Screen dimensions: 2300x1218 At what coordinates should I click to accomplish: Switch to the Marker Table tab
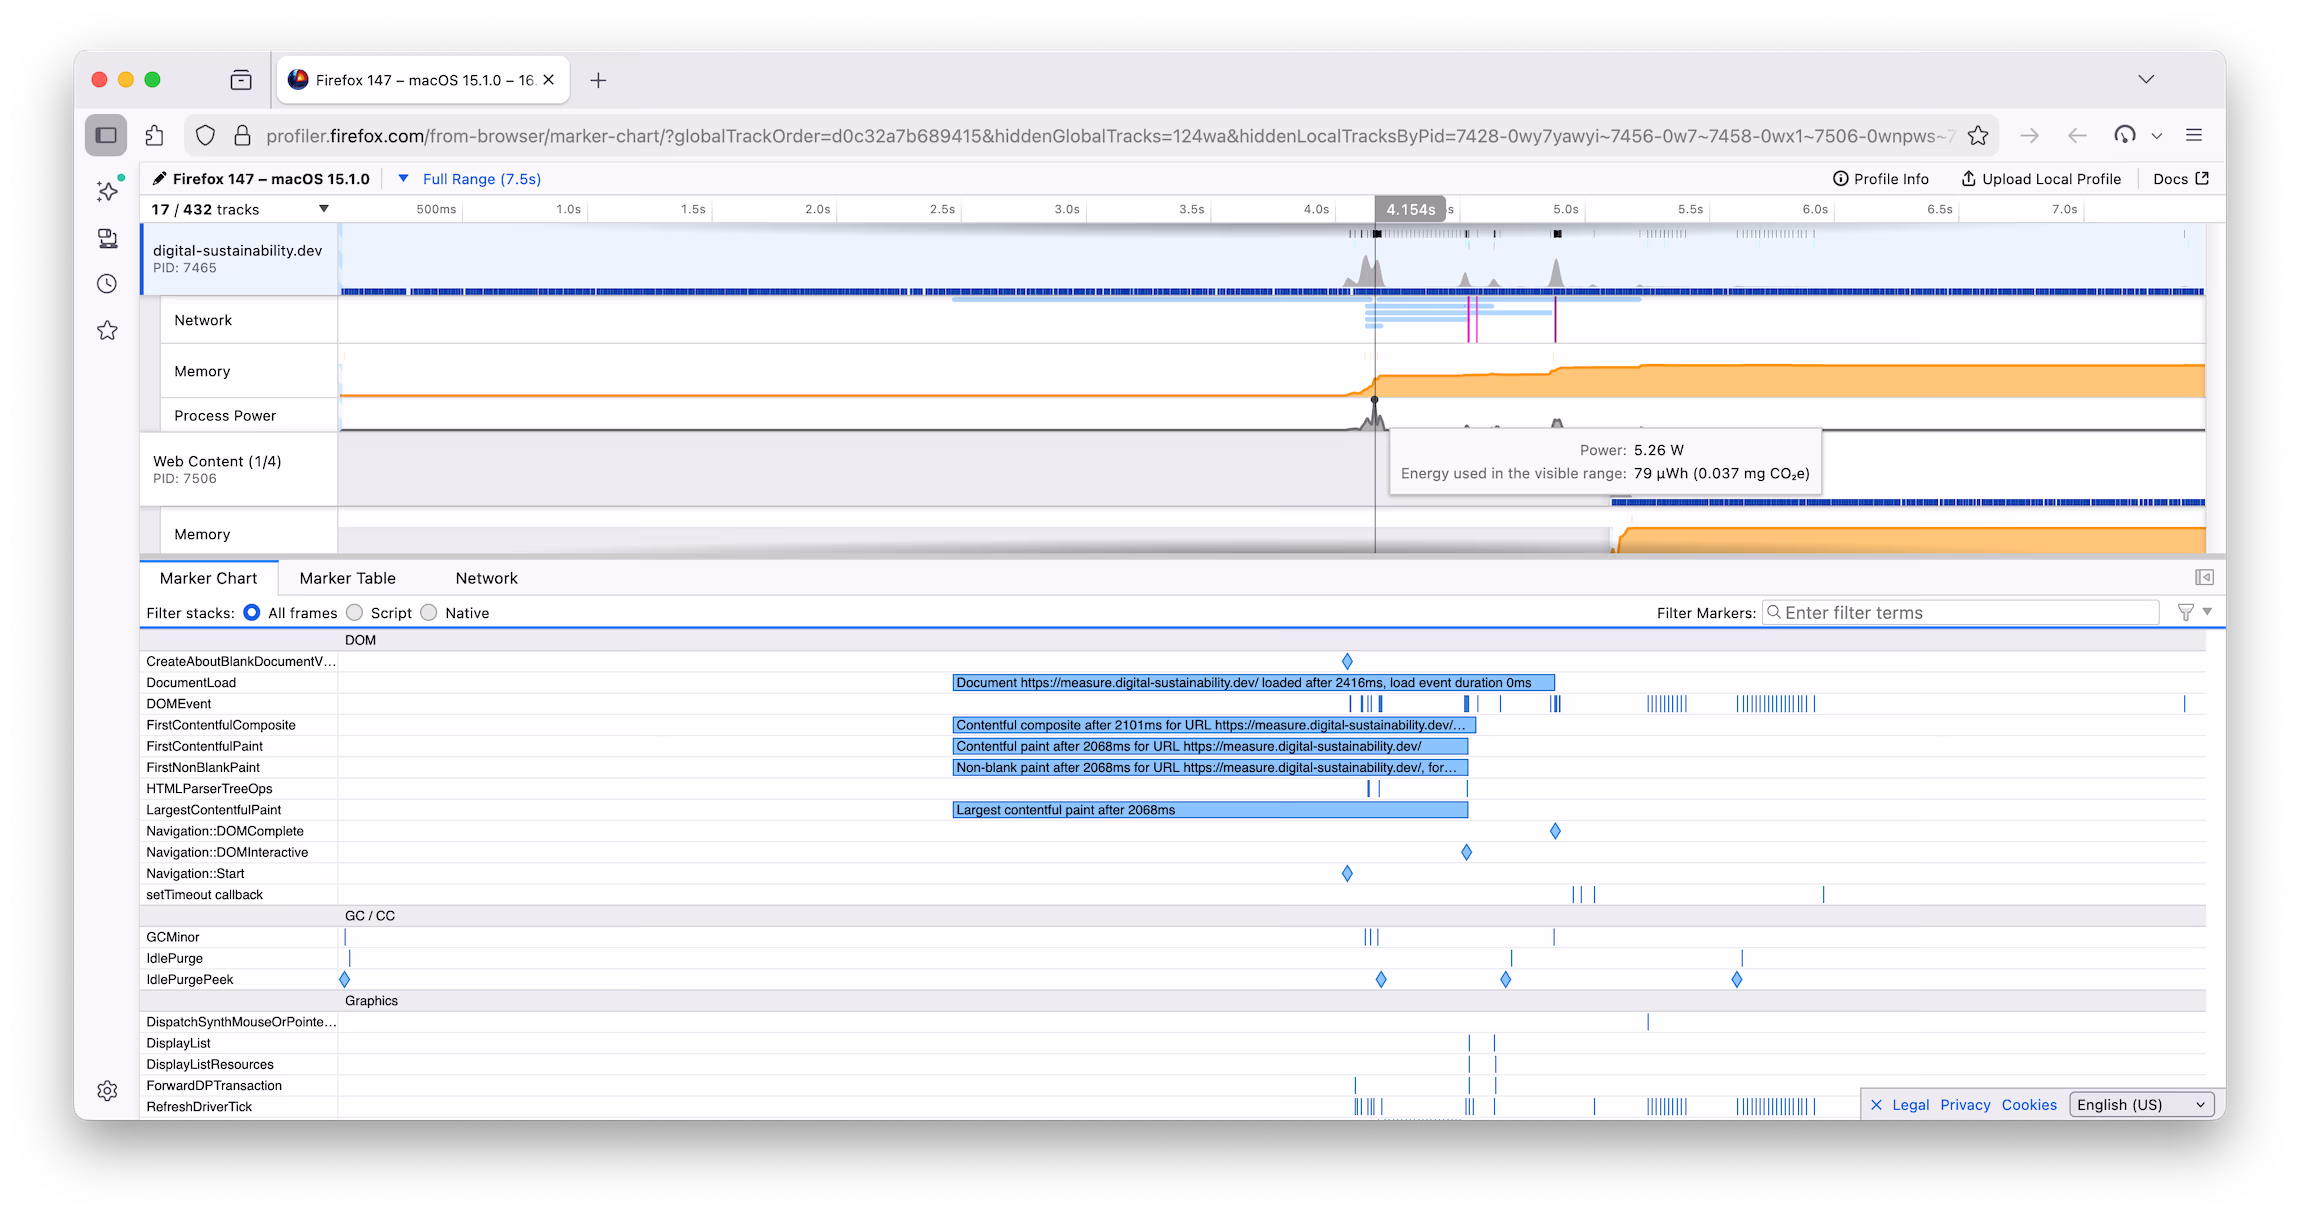(x=347, y=577)
